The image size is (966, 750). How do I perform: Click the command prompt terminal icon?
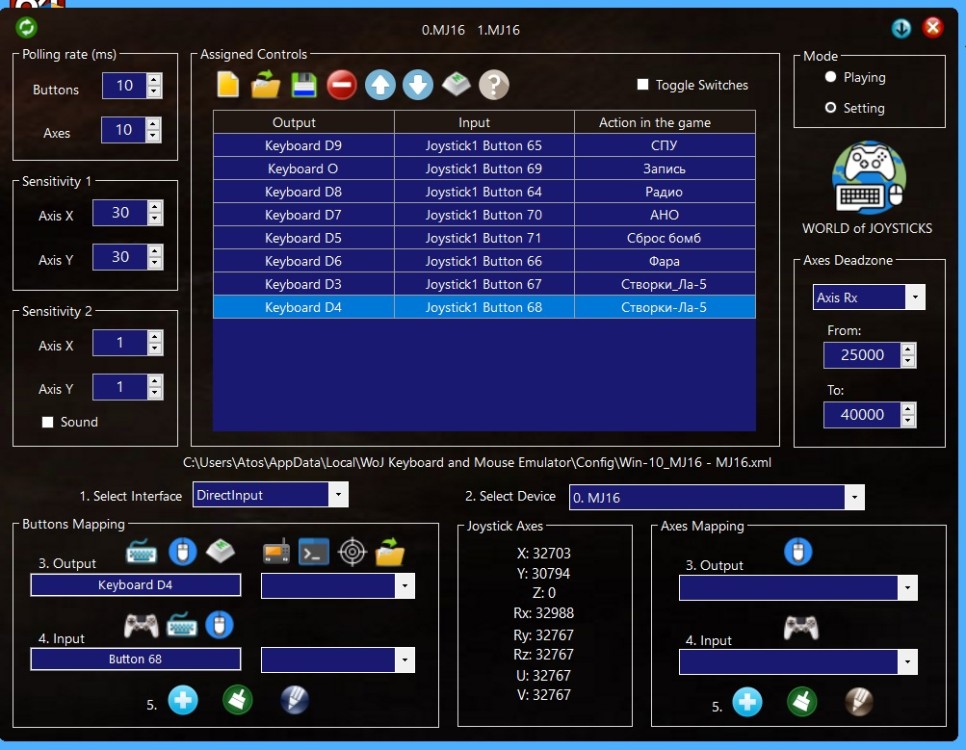point(314,552)
